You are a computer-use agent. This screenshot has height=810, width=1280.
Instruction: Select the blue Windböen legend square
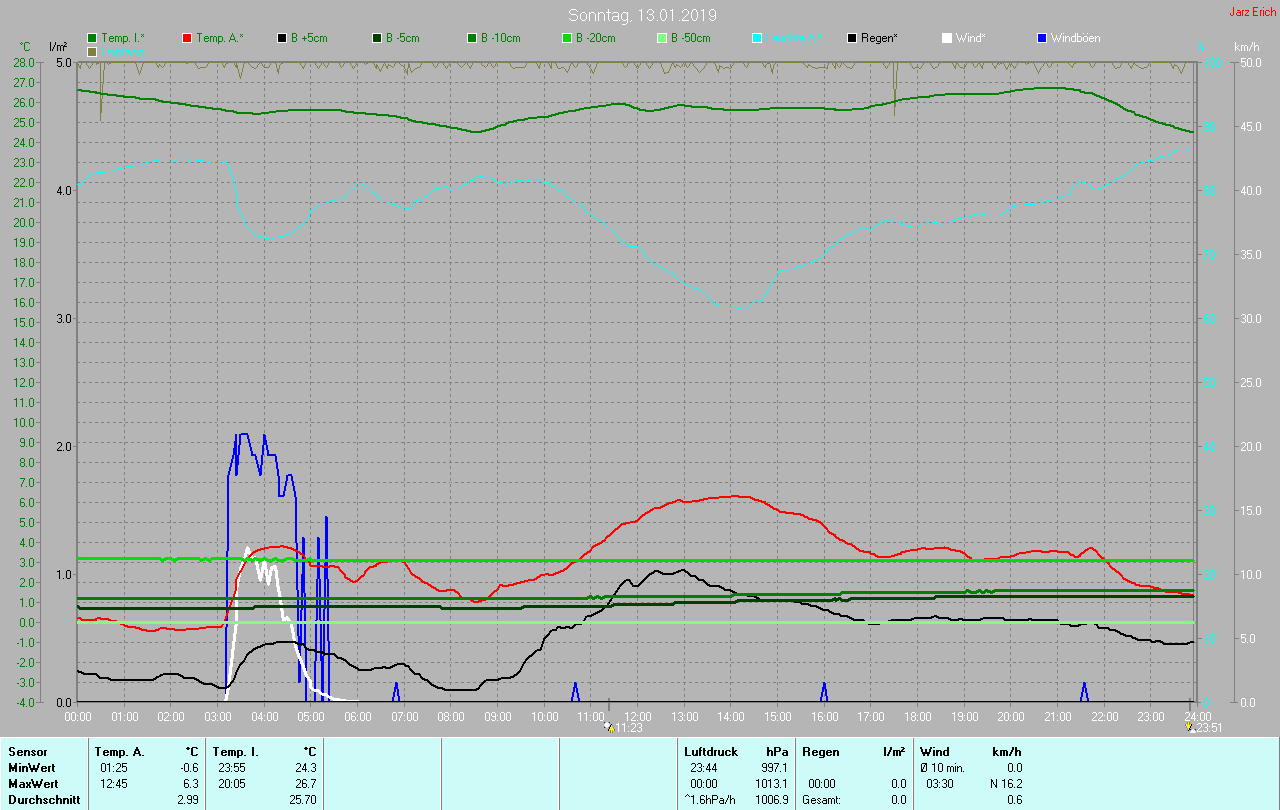(1042, 38)
